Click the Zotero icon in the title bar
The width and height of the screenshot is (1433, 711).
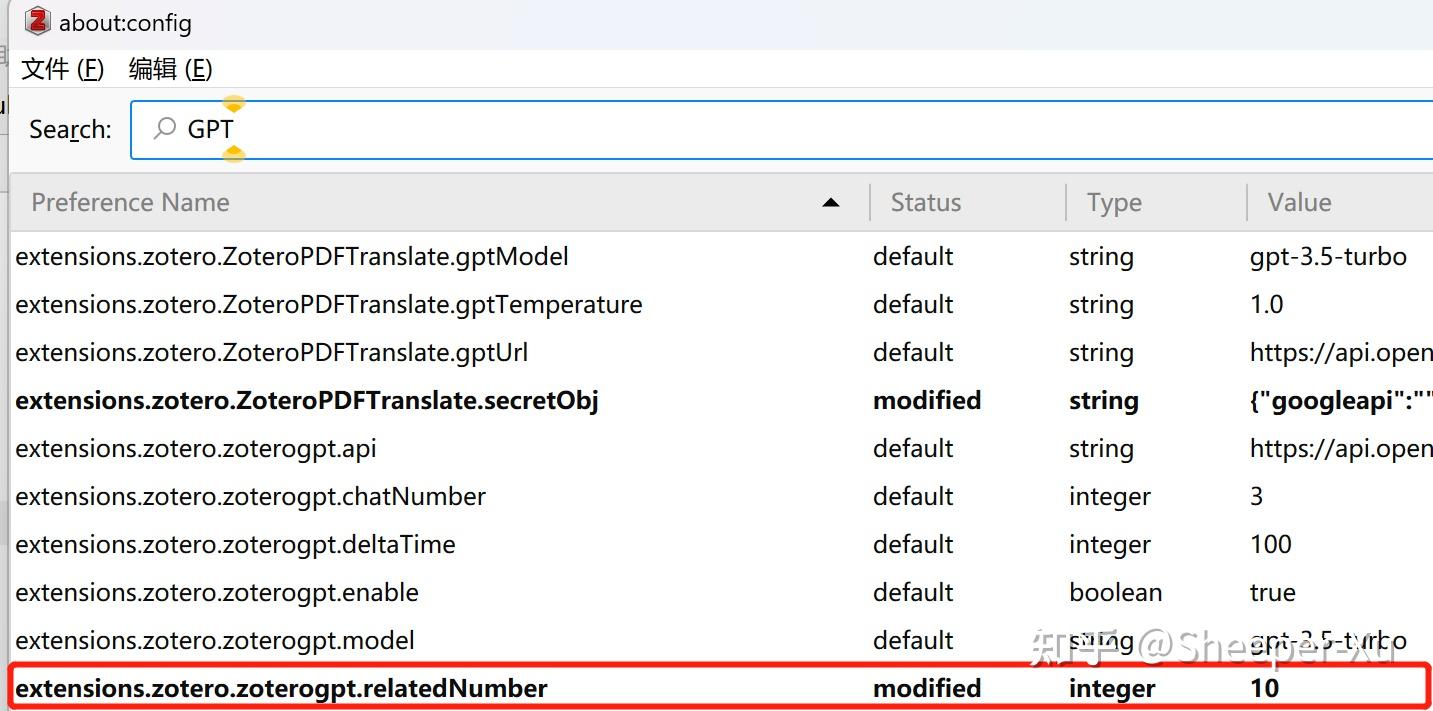pos(38,21)
